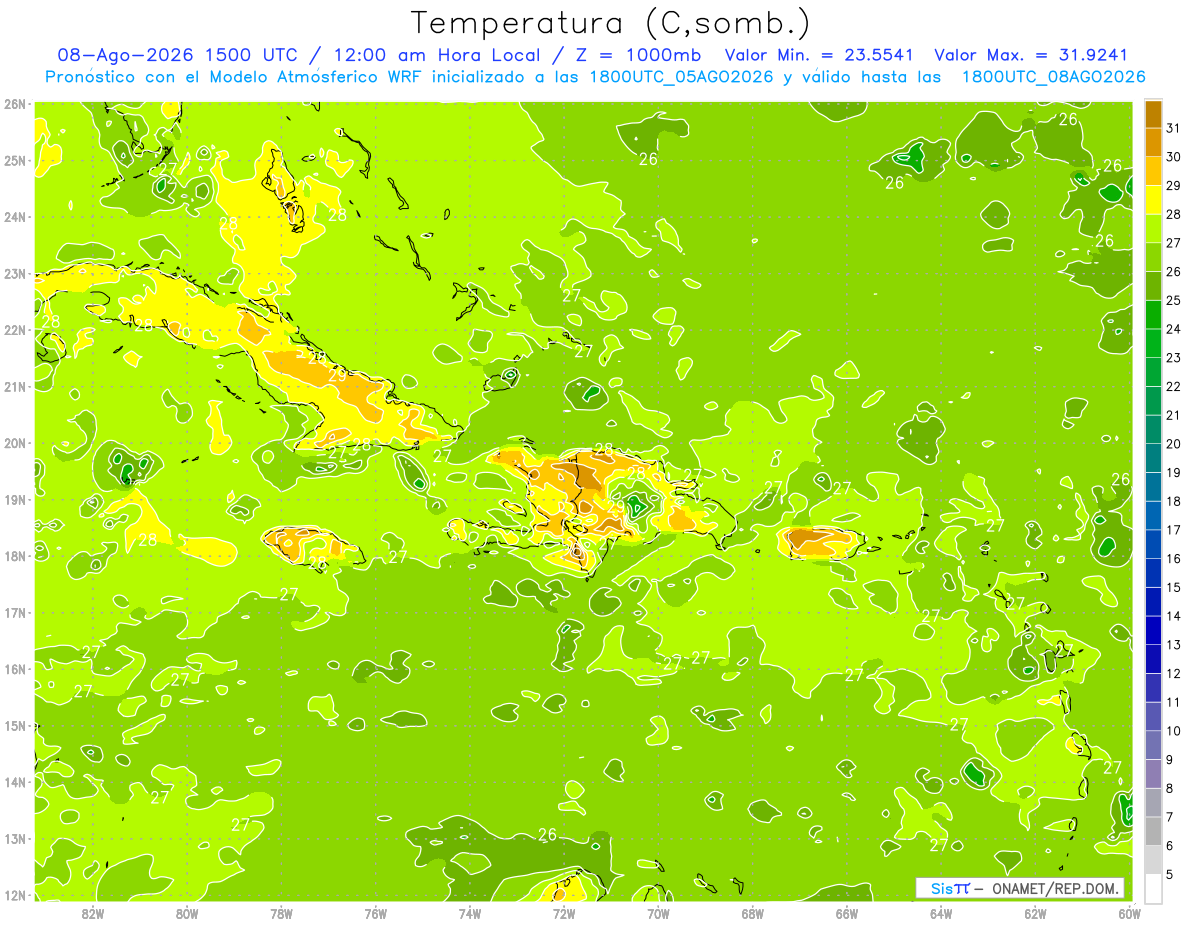Click the "22N" latitude axis label

point(15,330)
